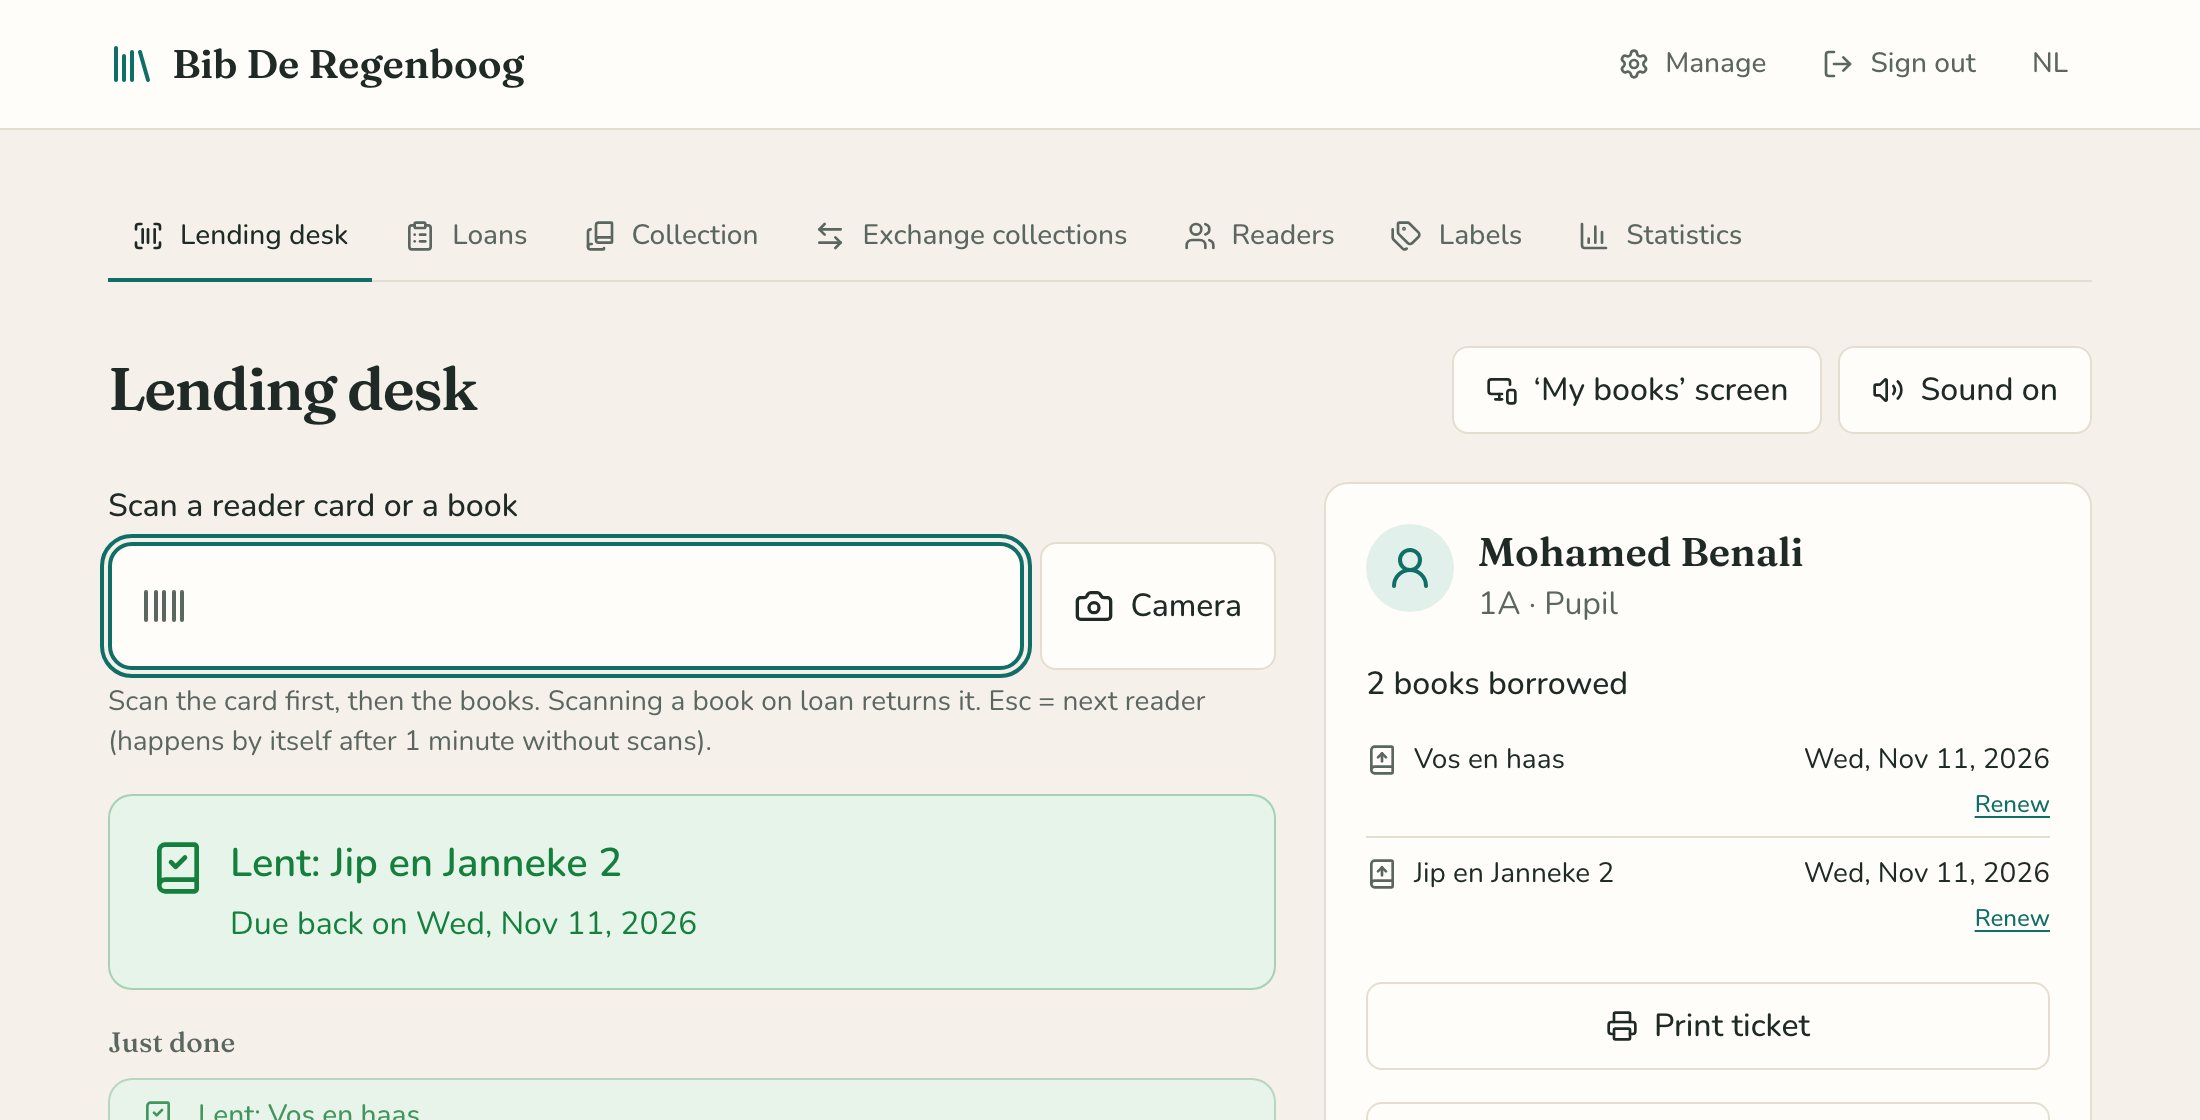2200x1120 pixels.
Task: Renew the Vos en haas loan
Action: pyautogui.click(x=2012, y=804)
